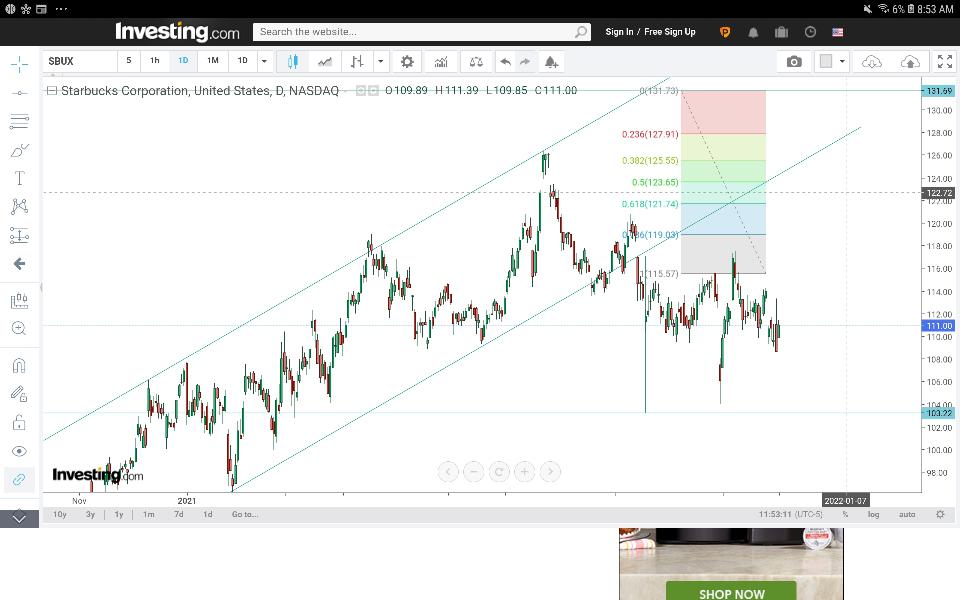960x600 pixels.
Task: Switch to the 1M interval
Action: tap(212, 61)
